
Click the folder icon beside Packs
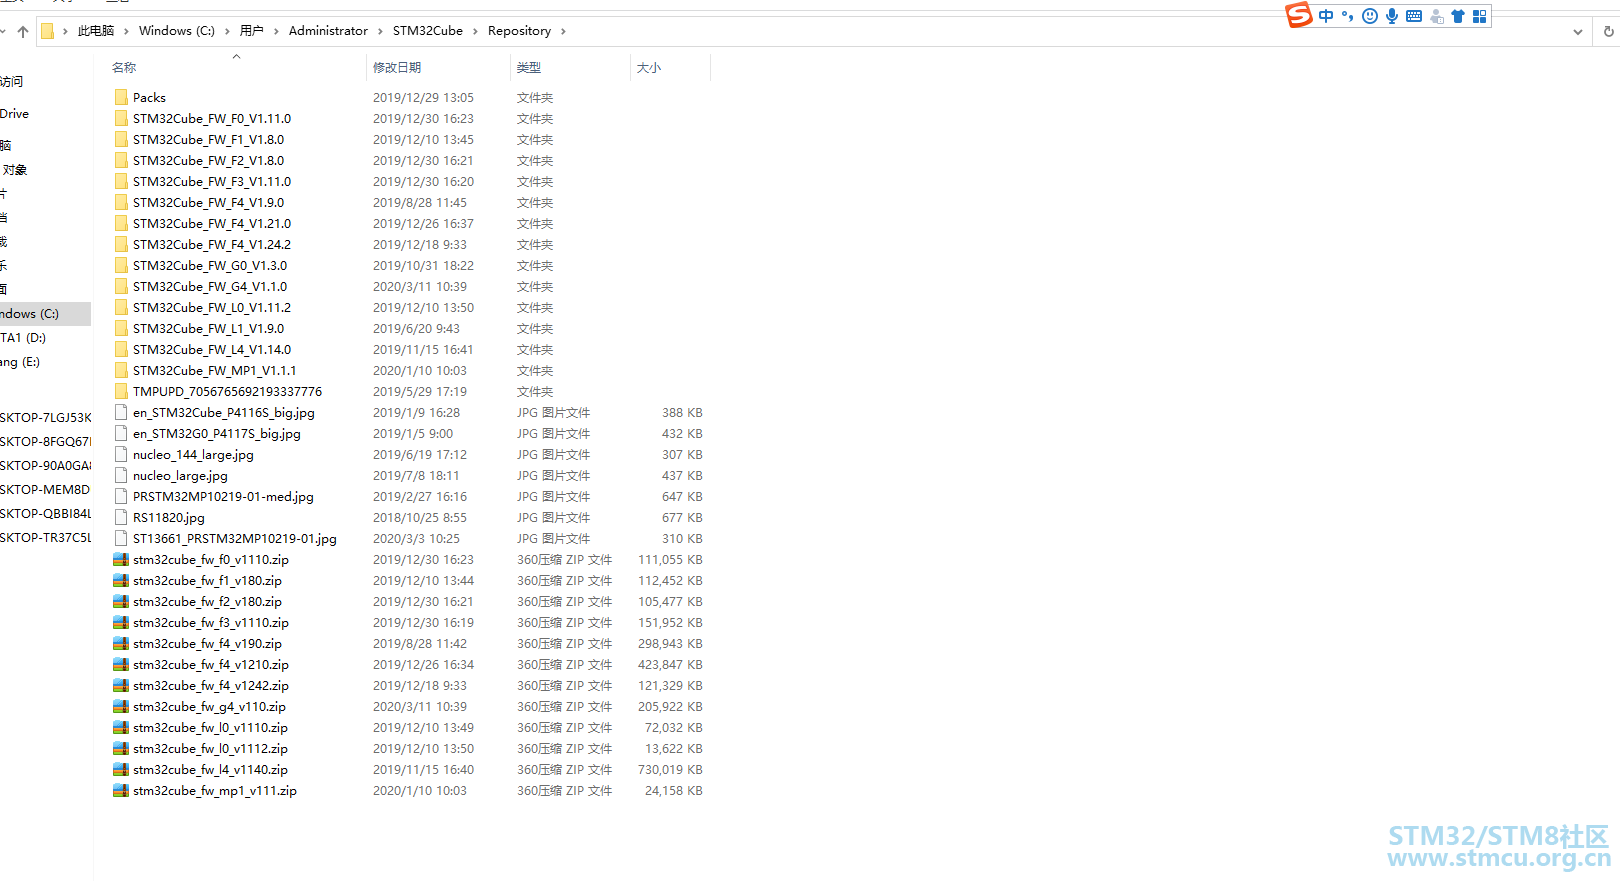(121, 97)
